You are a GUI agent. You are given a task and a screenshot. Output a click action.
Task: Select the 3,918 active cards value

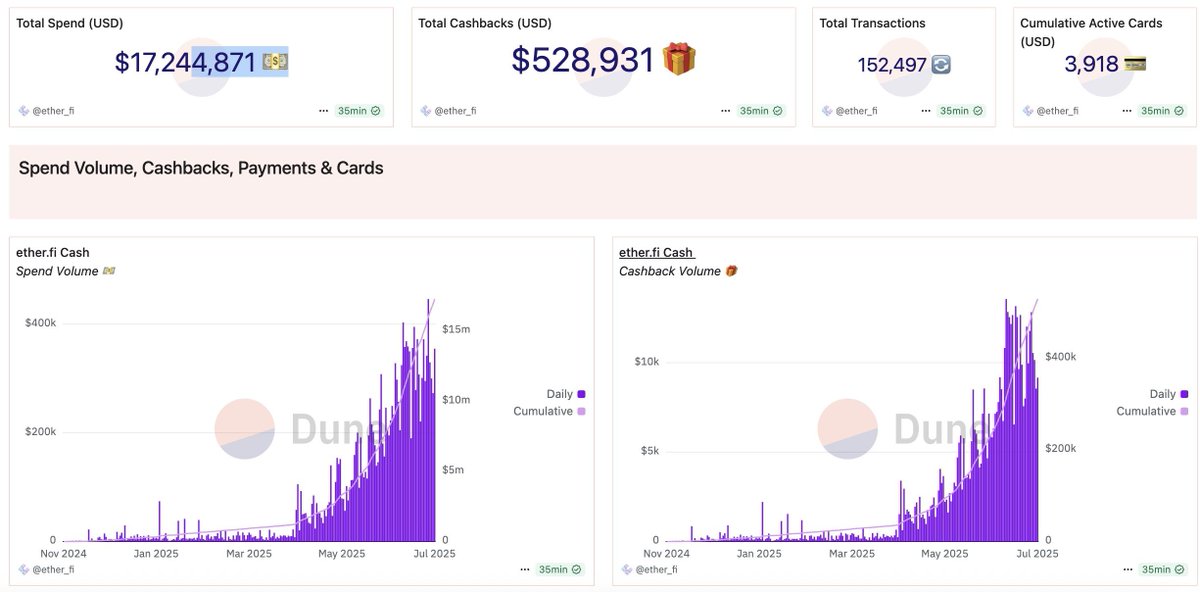coord(1091,65)
